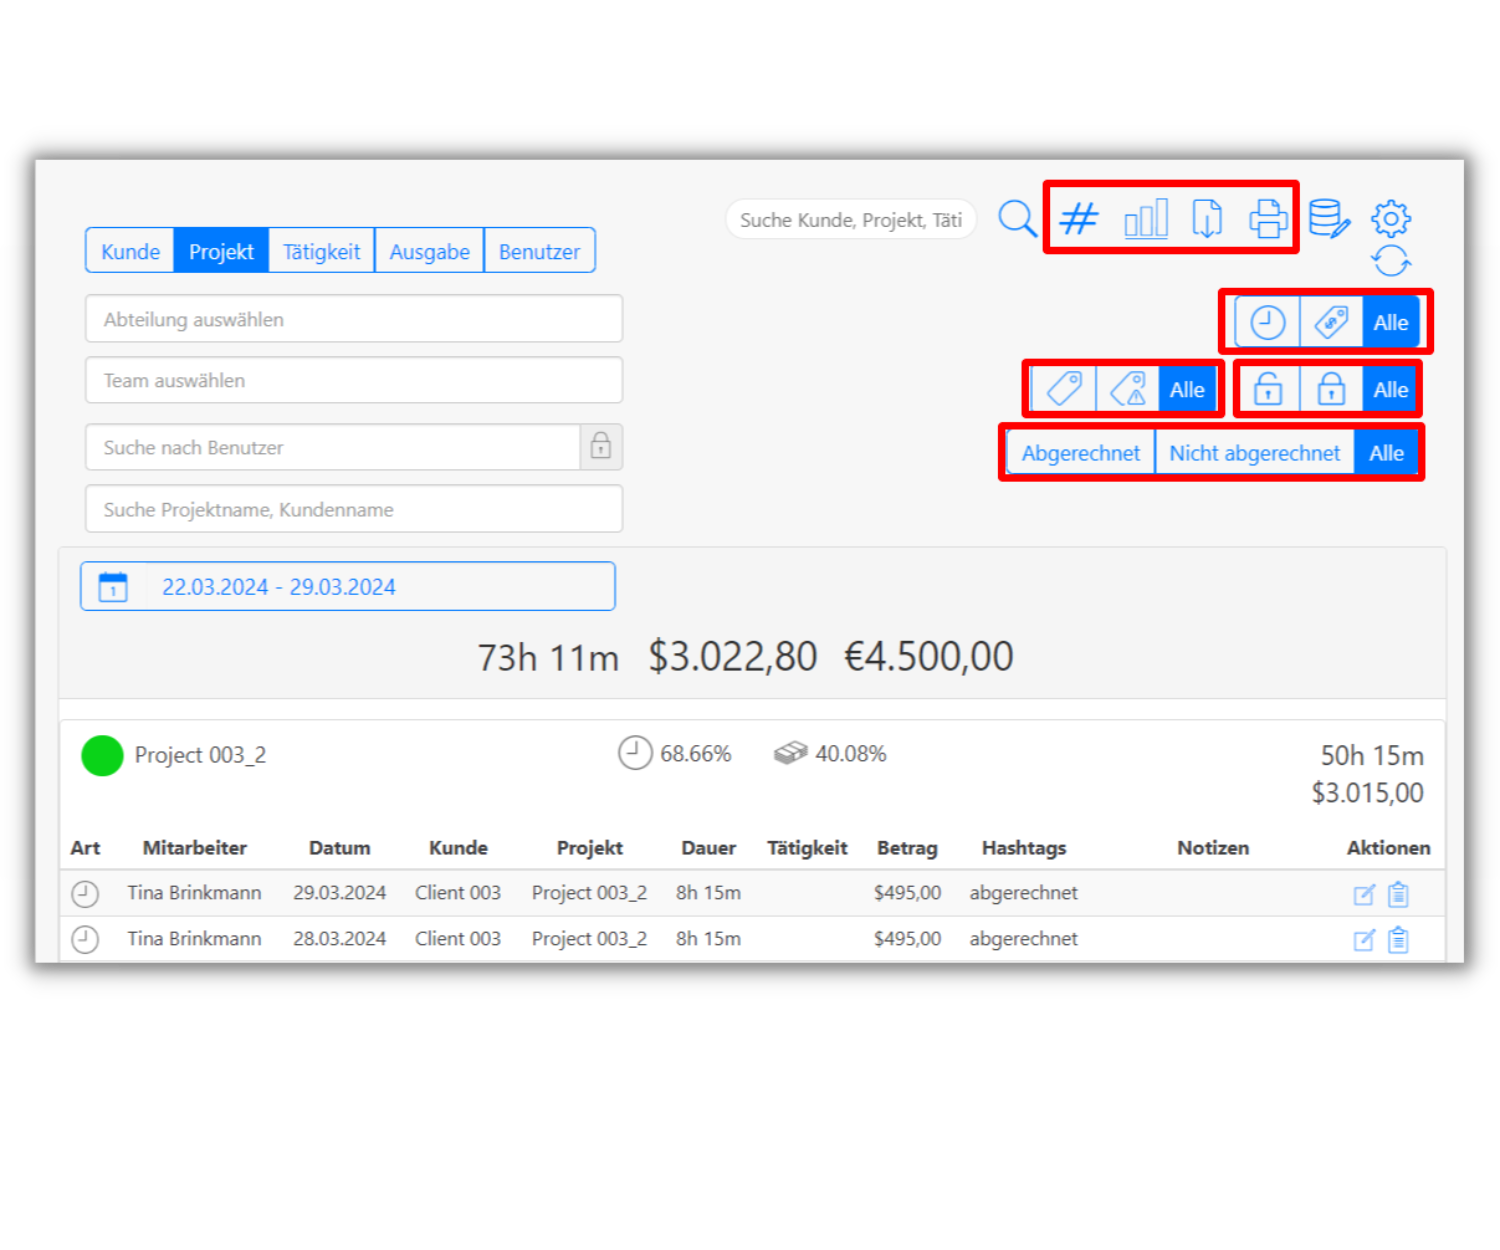1500x1250 pixels.
Task: Click the Suche Projektname, Kundenname field
Action: pyautogui.click(x=354, y=509)
